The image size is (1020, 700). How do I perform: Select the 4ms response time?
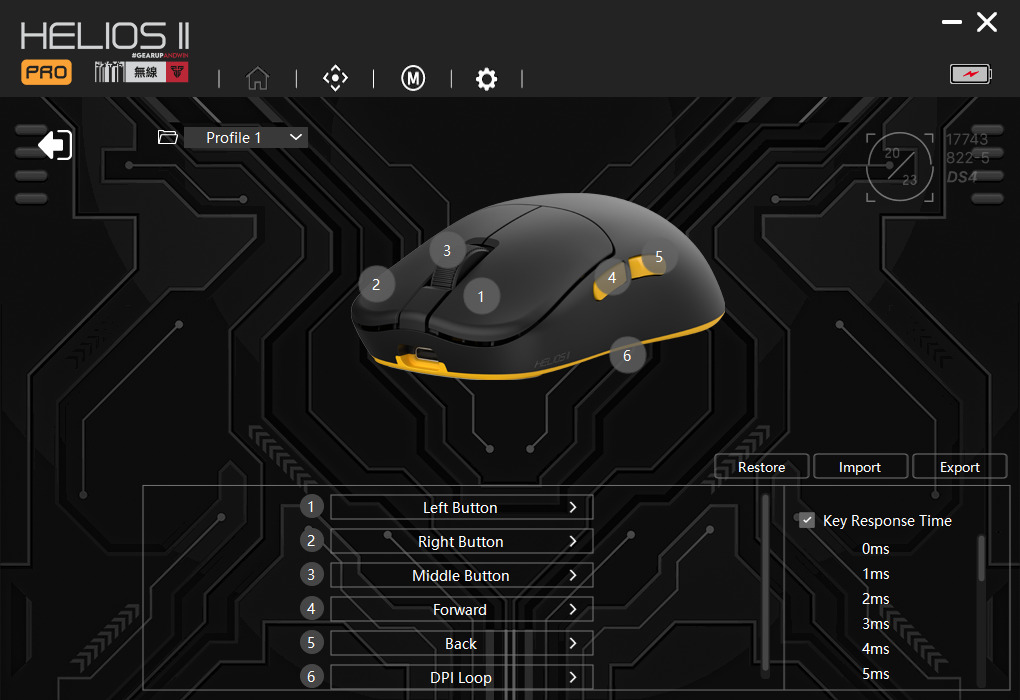[876, 649]
